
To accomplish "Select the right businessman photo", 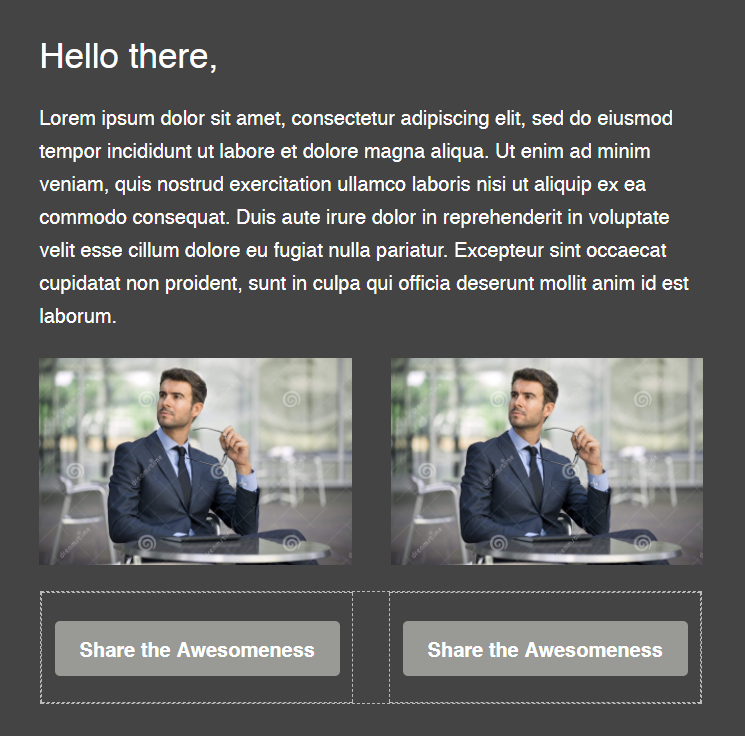I will (547, 461).
